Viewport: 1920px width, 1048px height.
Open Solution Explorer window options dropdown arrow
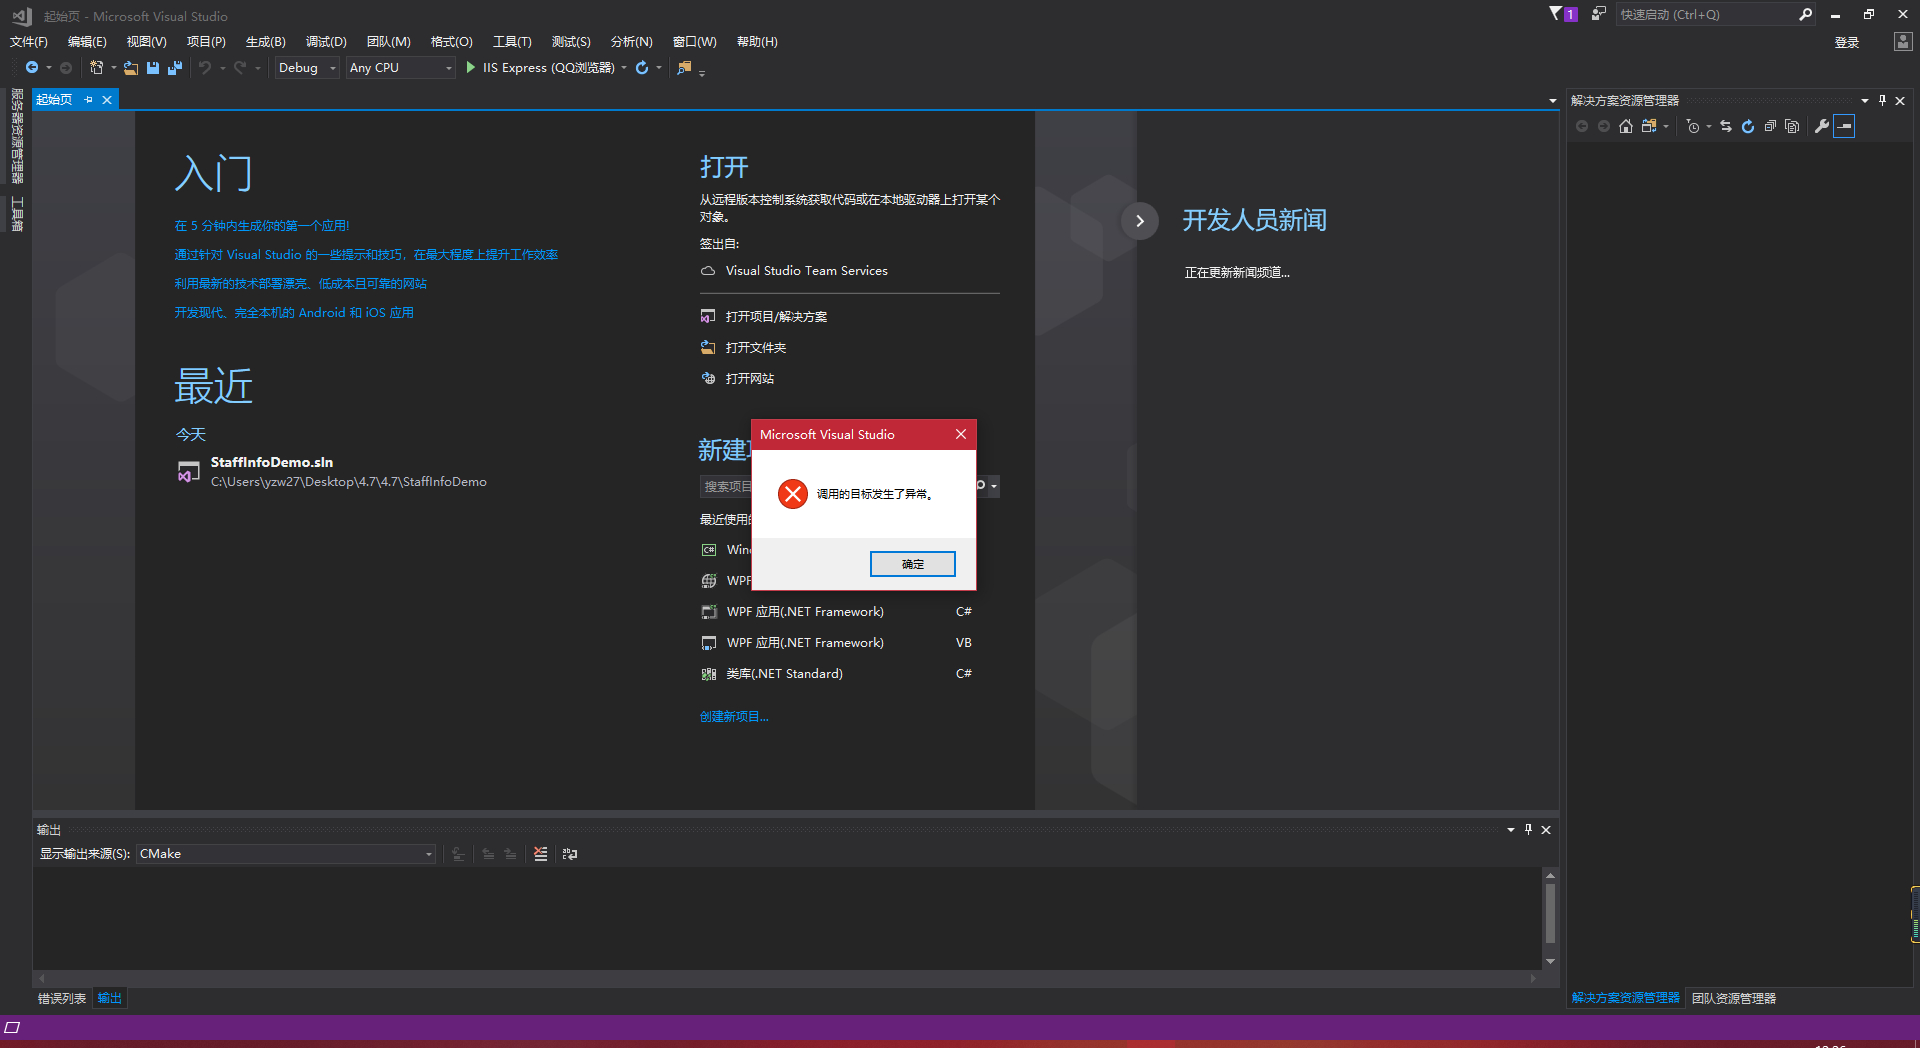coord(1865,101)
